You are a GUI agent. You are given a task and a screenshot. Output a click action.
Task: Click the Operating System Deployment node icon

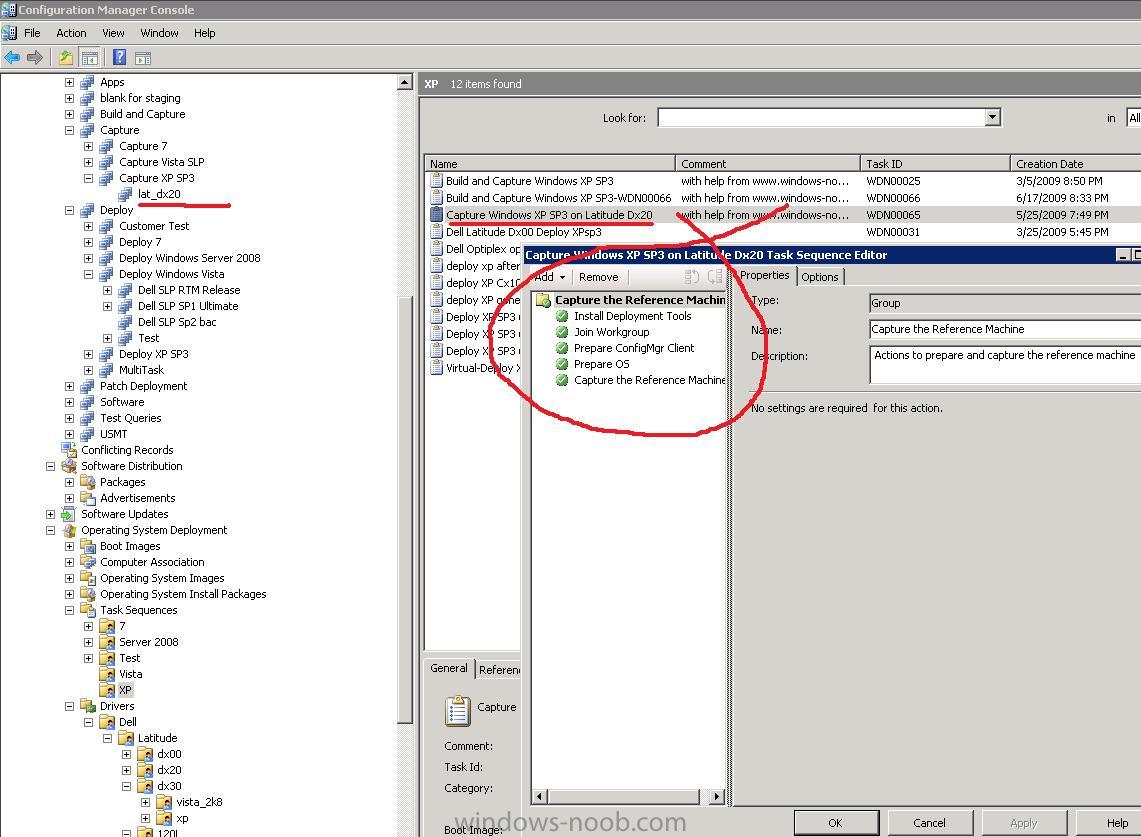[x=70, y=530]
